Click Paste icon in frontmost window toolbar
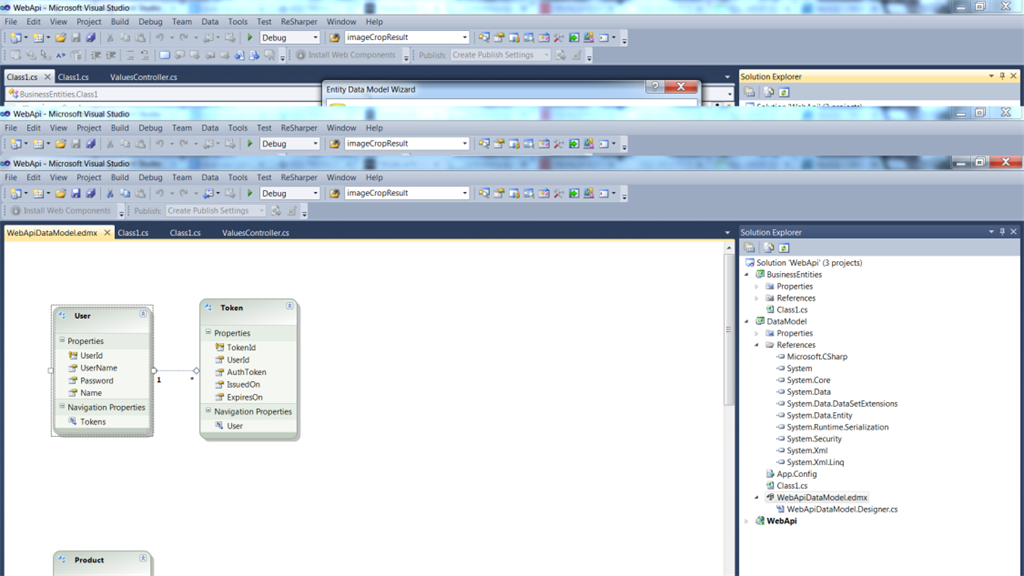 tap(140, 193)
